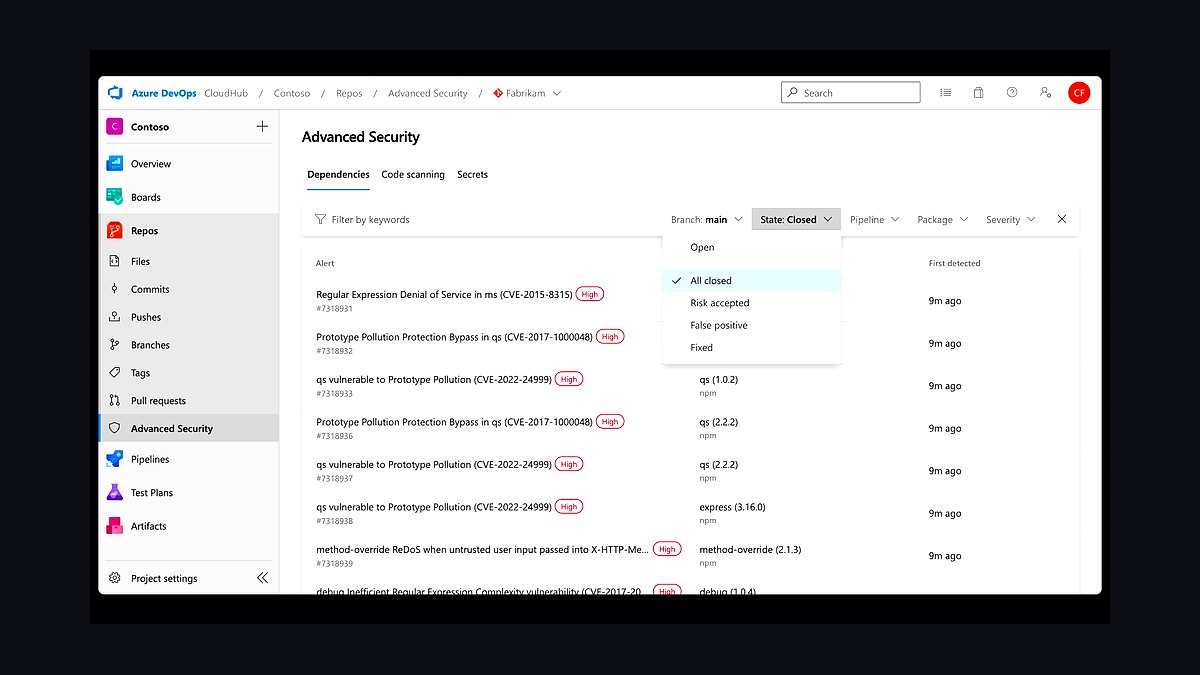Open the Pipeline filter dropdown
Viewport: 1200px width, 675px height.
[x=875, y=219]
